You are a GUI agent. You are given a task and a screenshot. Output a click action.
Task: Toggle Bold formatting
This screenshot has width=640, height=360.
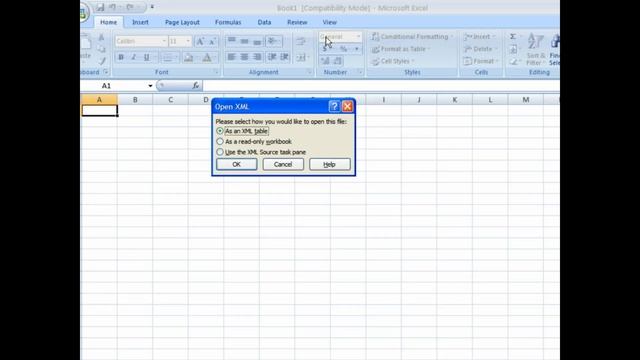(121, 58)
